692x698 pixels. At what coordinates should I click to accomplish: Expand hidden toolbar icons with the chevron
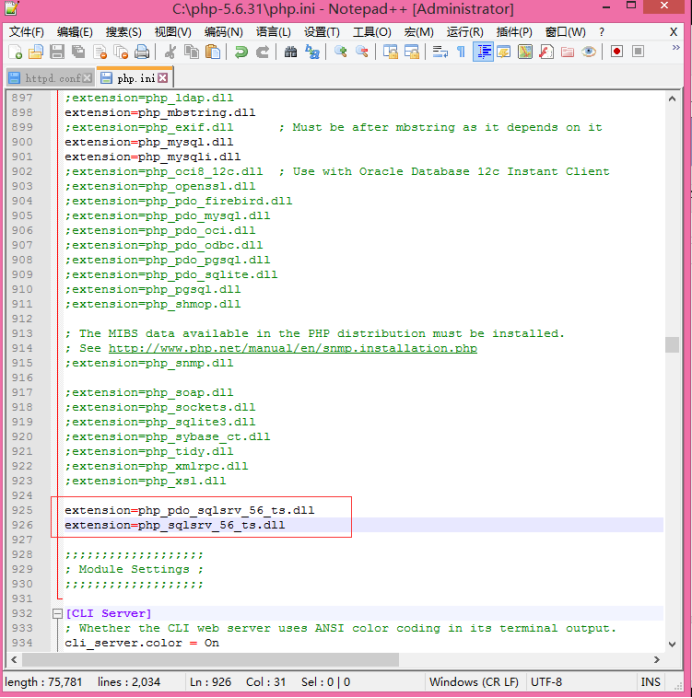[x=676, y=47]
